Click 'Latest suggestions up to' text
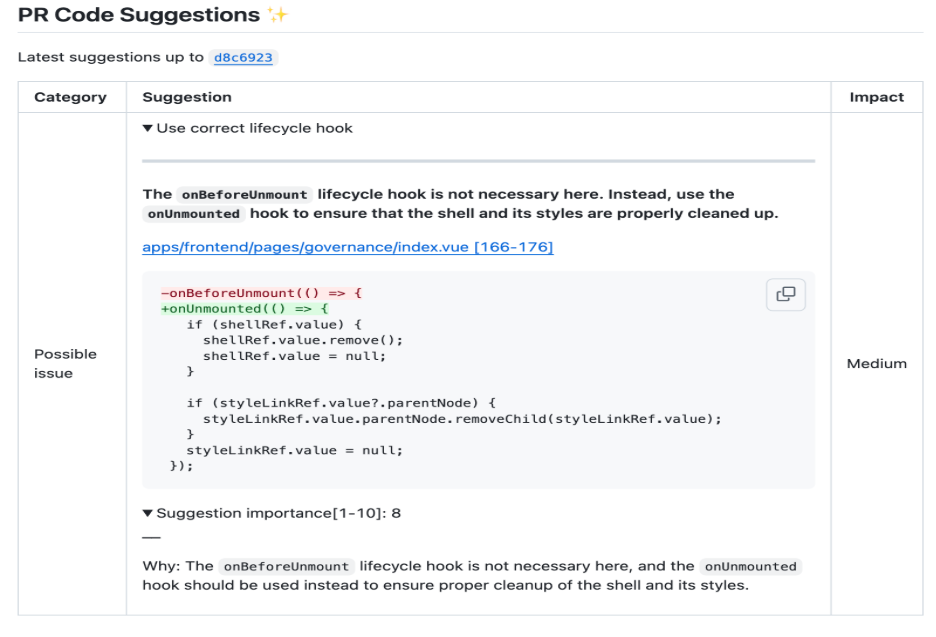This screenshot has height=637, width=936. 111,57
